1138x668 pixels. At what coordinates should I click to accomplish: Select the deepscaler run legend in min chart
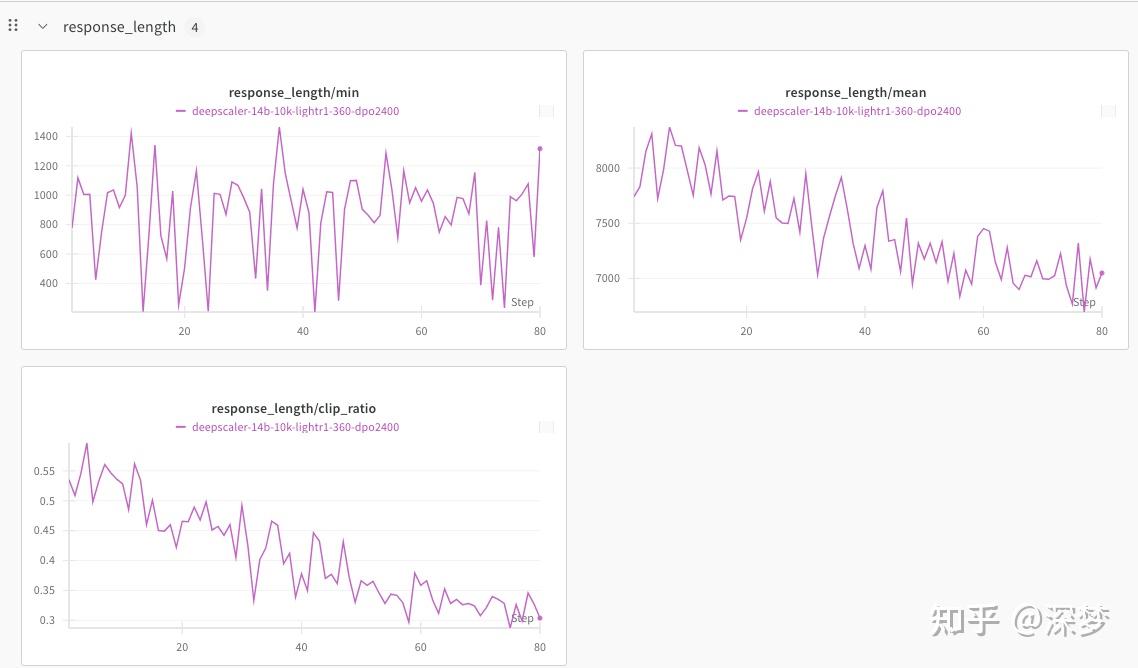[x=295, y=111]
